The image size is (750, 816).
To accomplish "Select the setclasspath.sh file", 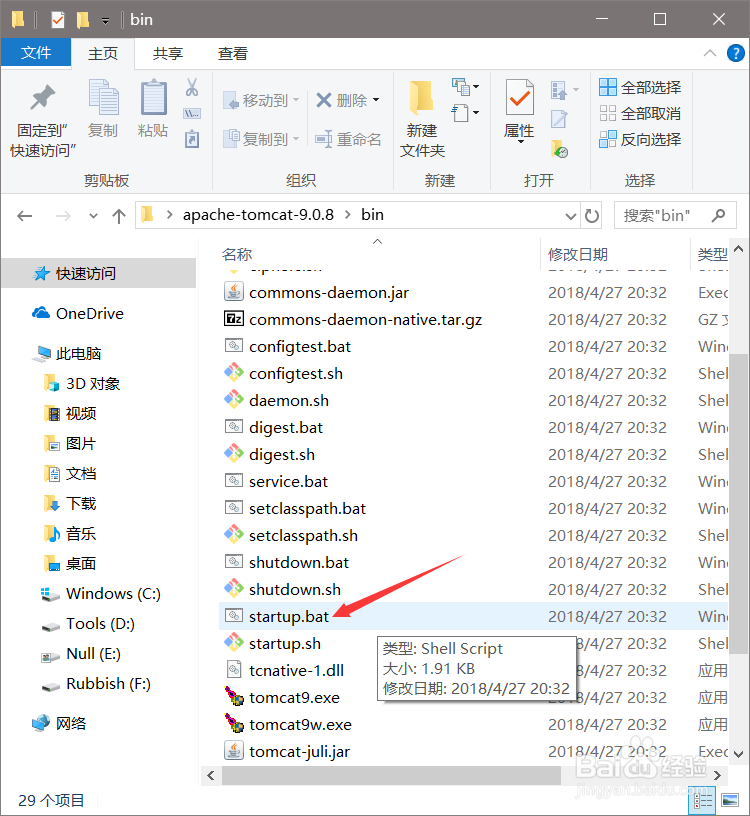I will [x=303, y=535].
